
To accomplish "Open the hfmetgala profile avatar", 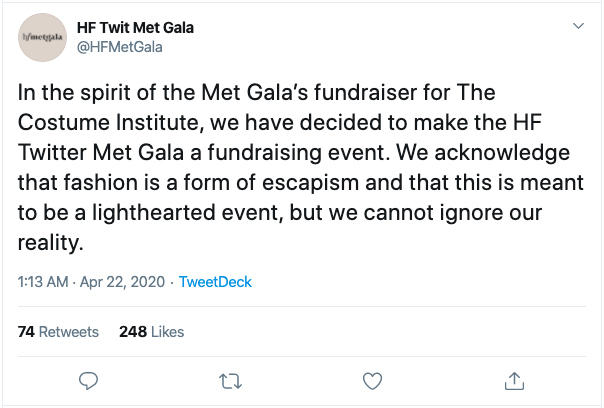I will [40, 36].
